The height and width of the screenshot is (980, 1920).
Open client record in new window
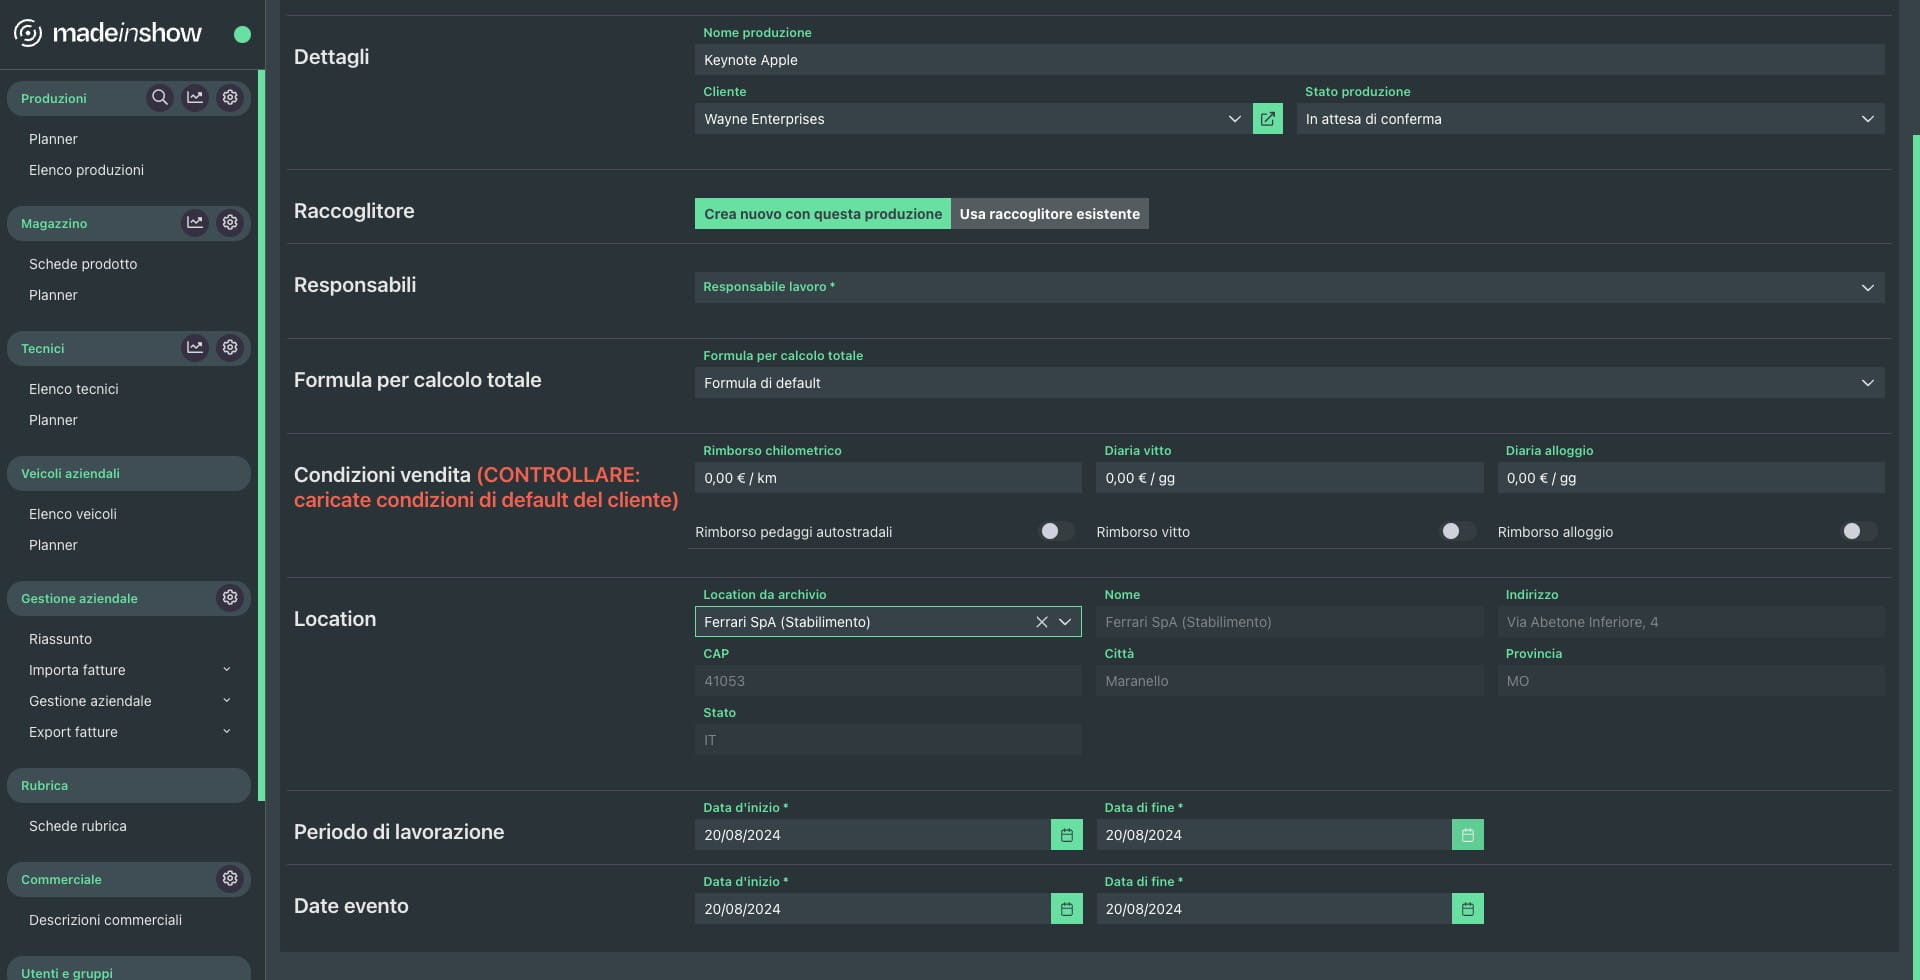pos(1268,119)
